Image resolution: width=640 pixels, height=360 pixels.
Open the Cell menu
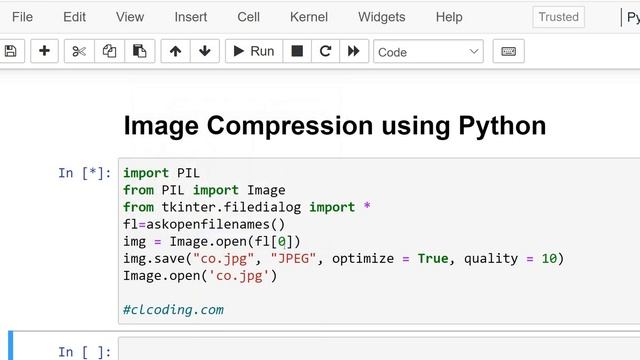pyautogui.click(x=248, y=17)
